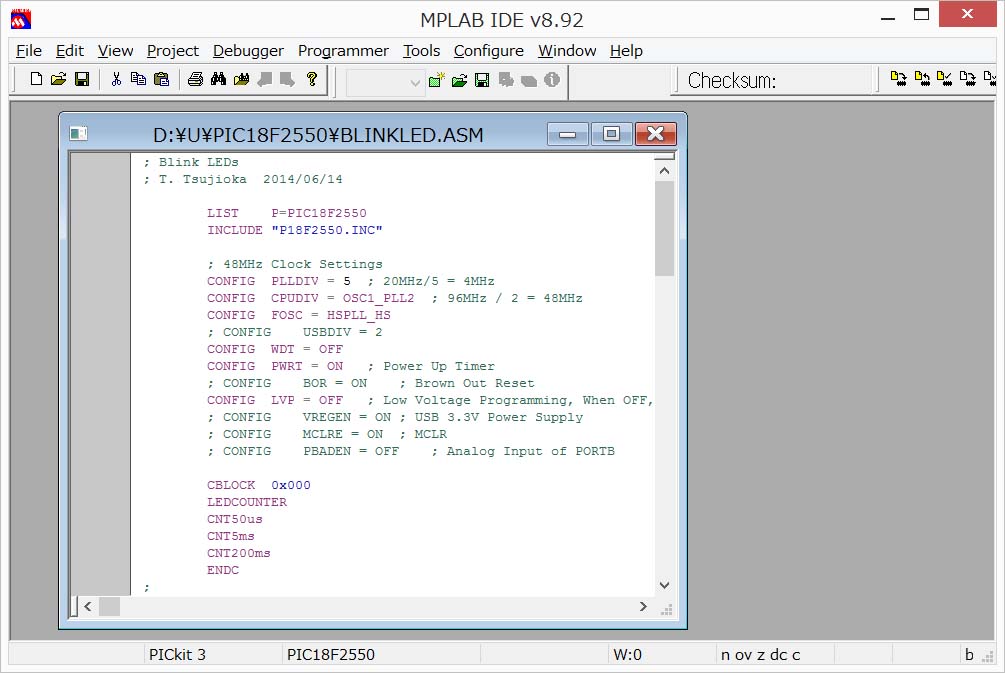
Task: Click PIC18F2550 in the status bar
Action: 331,654
